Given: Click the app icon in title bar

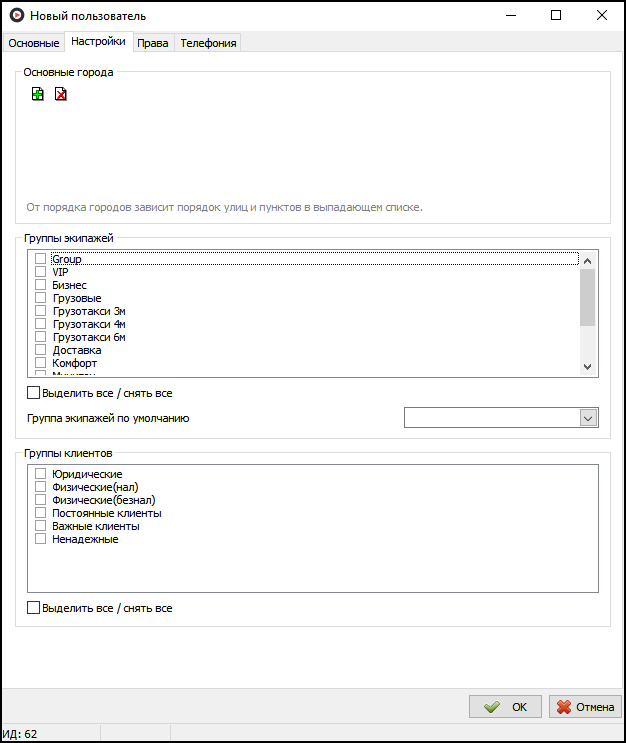Looking at the screenshot, I should pos(16,16).
